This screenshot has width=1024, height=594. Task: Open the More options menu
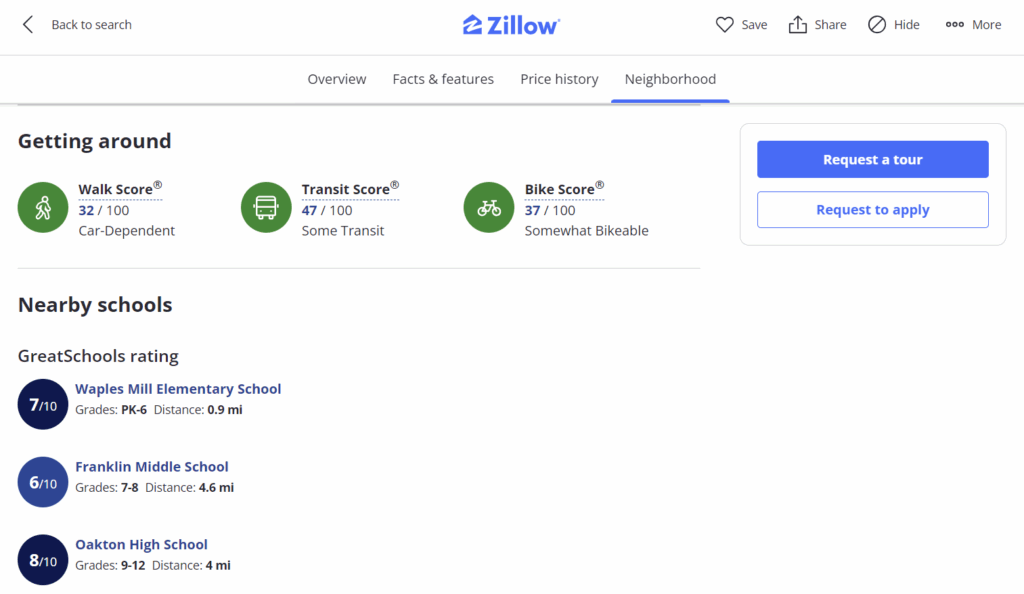973,25
